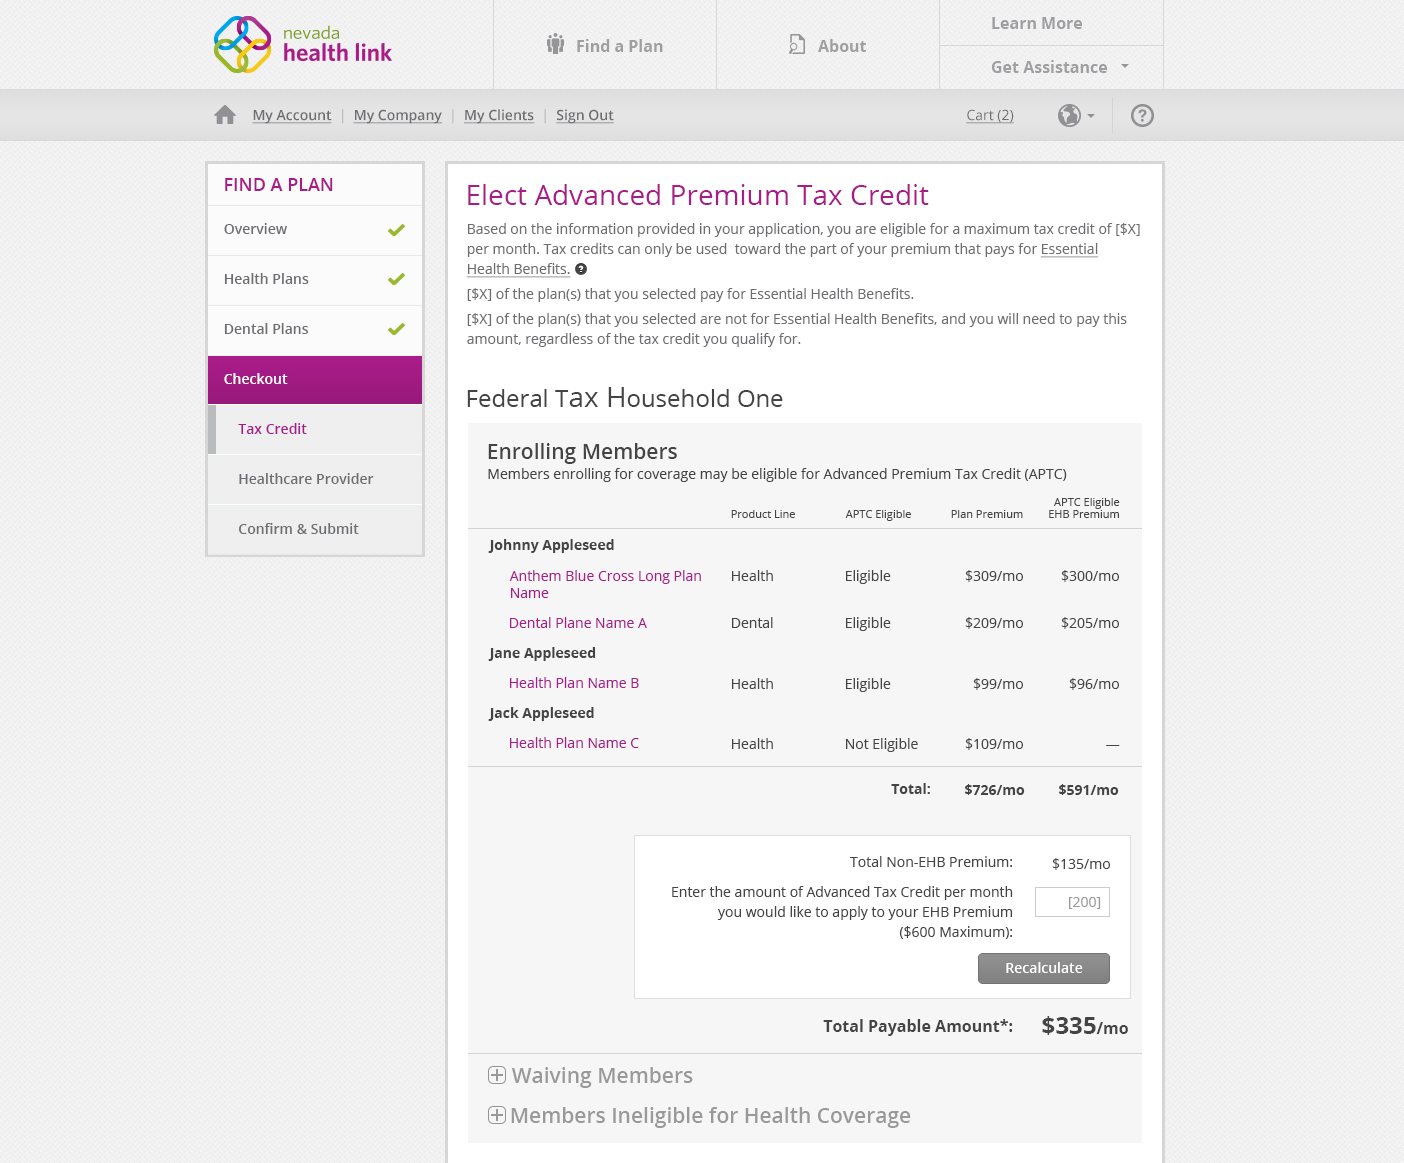Click the '$135/mo' Non-EHB premium value

click(1081, 864)
